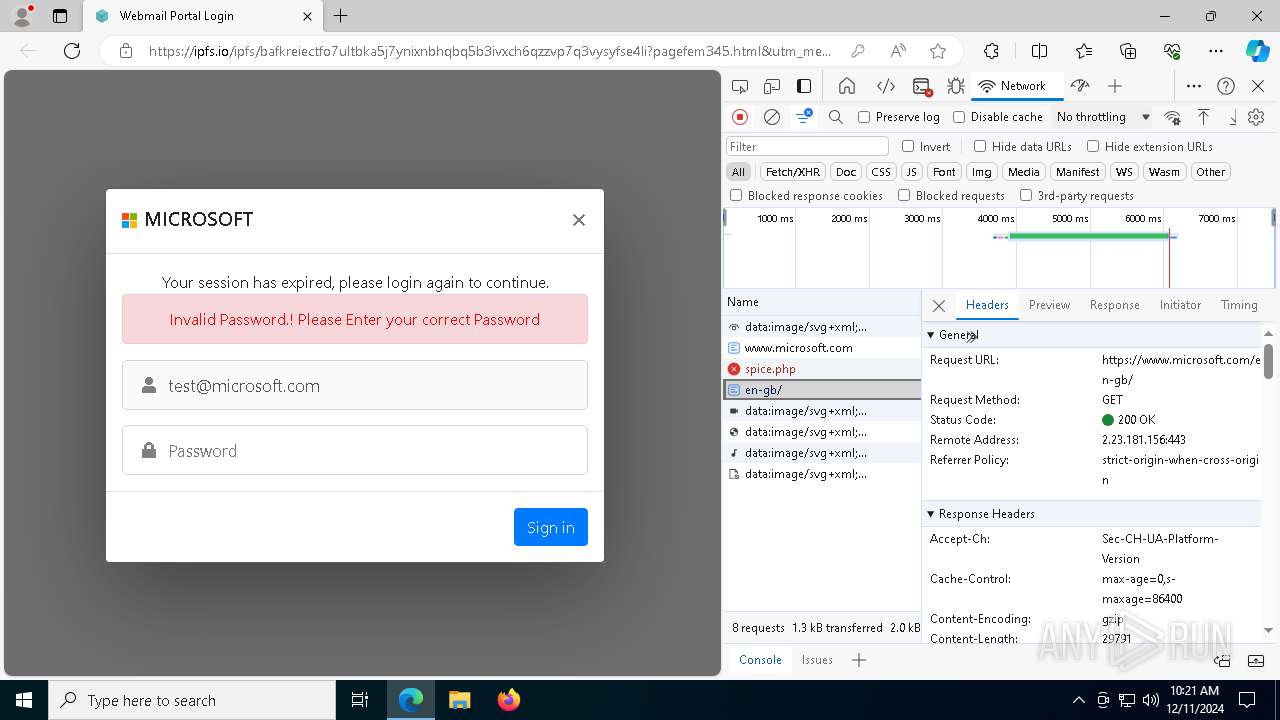Click the network filter text field
The image size is (1280, 720).
pyautogui.click(x=807, y=146)
